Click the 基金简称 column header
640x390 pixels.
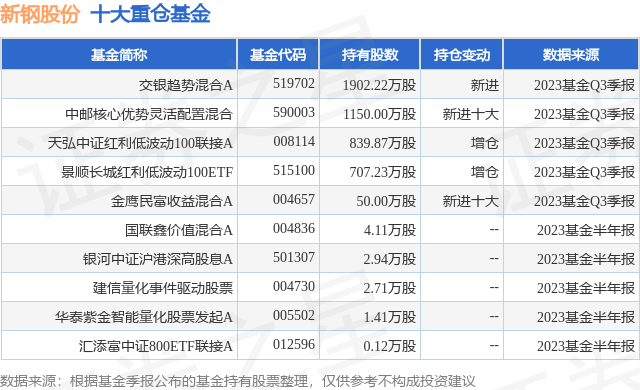pyautogui.click(x=119, y=54)
